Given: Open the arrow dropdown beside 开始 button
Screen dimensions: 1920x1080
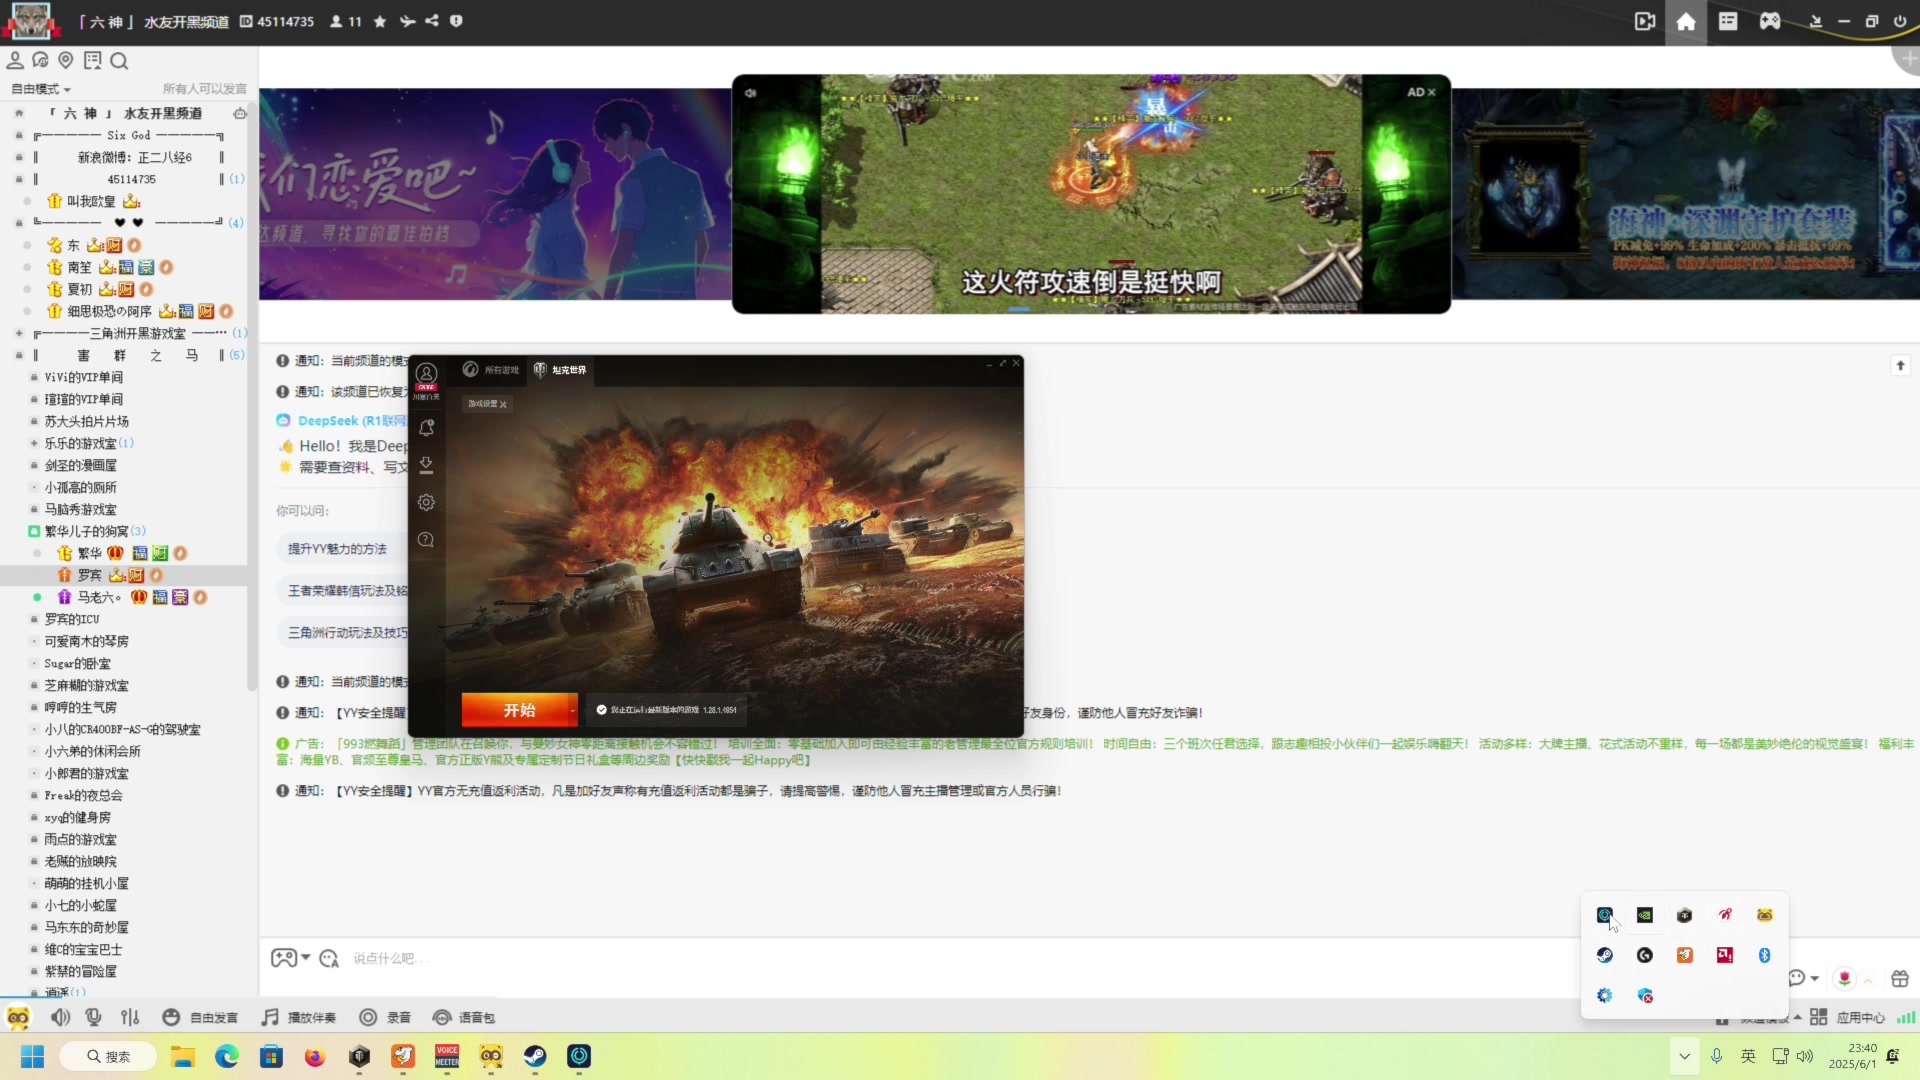Looking at the screenshot, I should coord(572,710).
